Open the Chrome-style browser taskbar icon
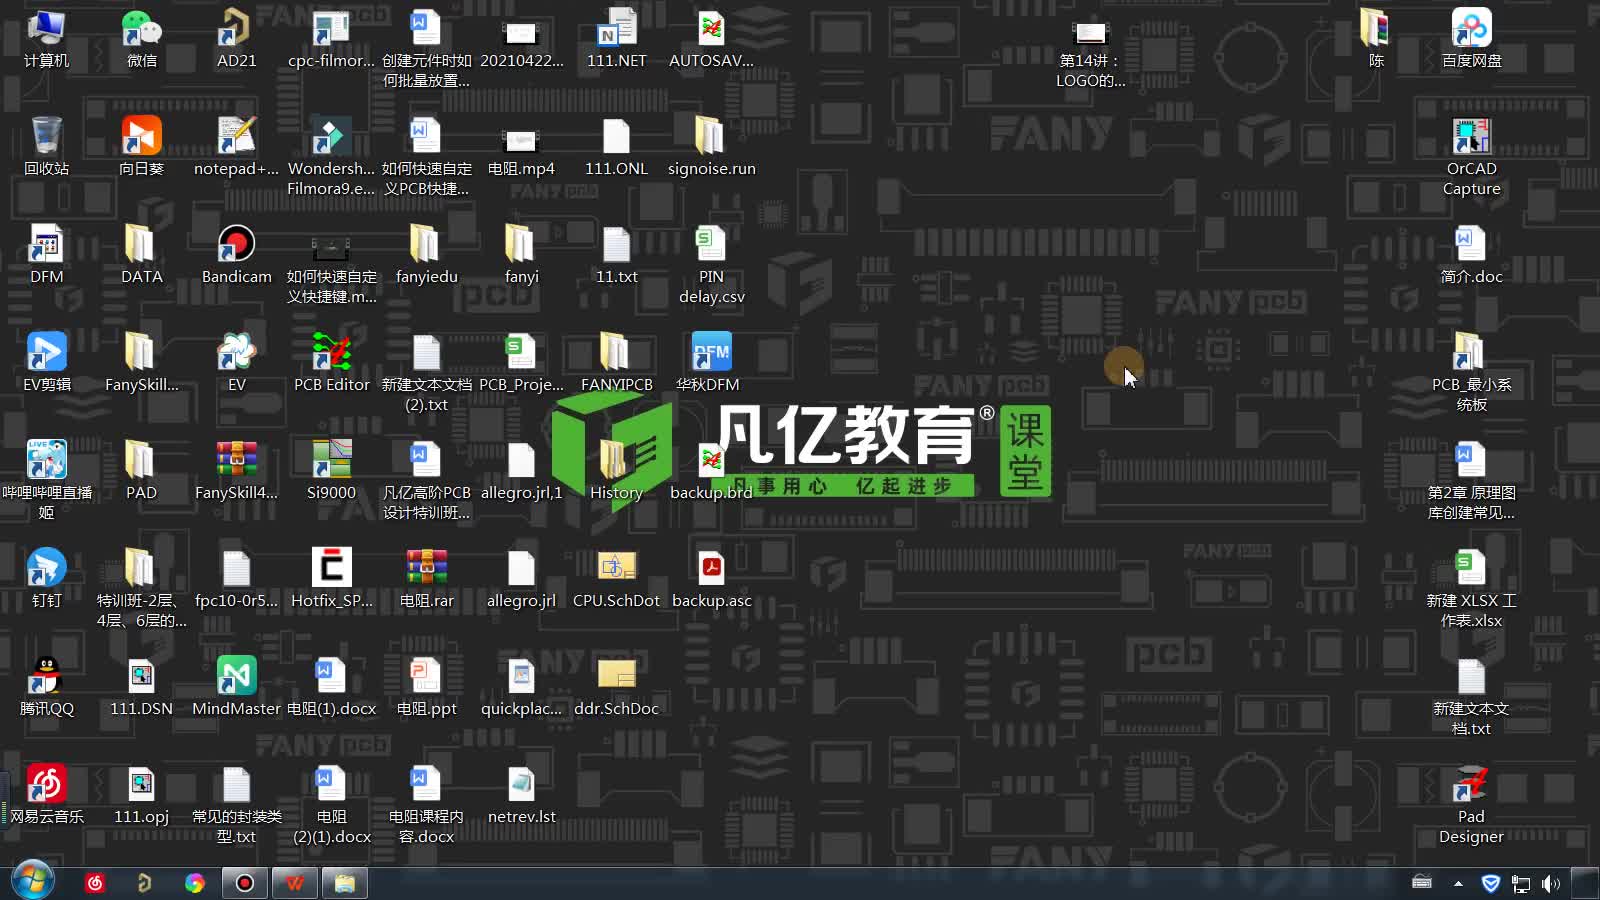Image resolution: width=1600 pixels, height=900 pixels. pos(195,883)
